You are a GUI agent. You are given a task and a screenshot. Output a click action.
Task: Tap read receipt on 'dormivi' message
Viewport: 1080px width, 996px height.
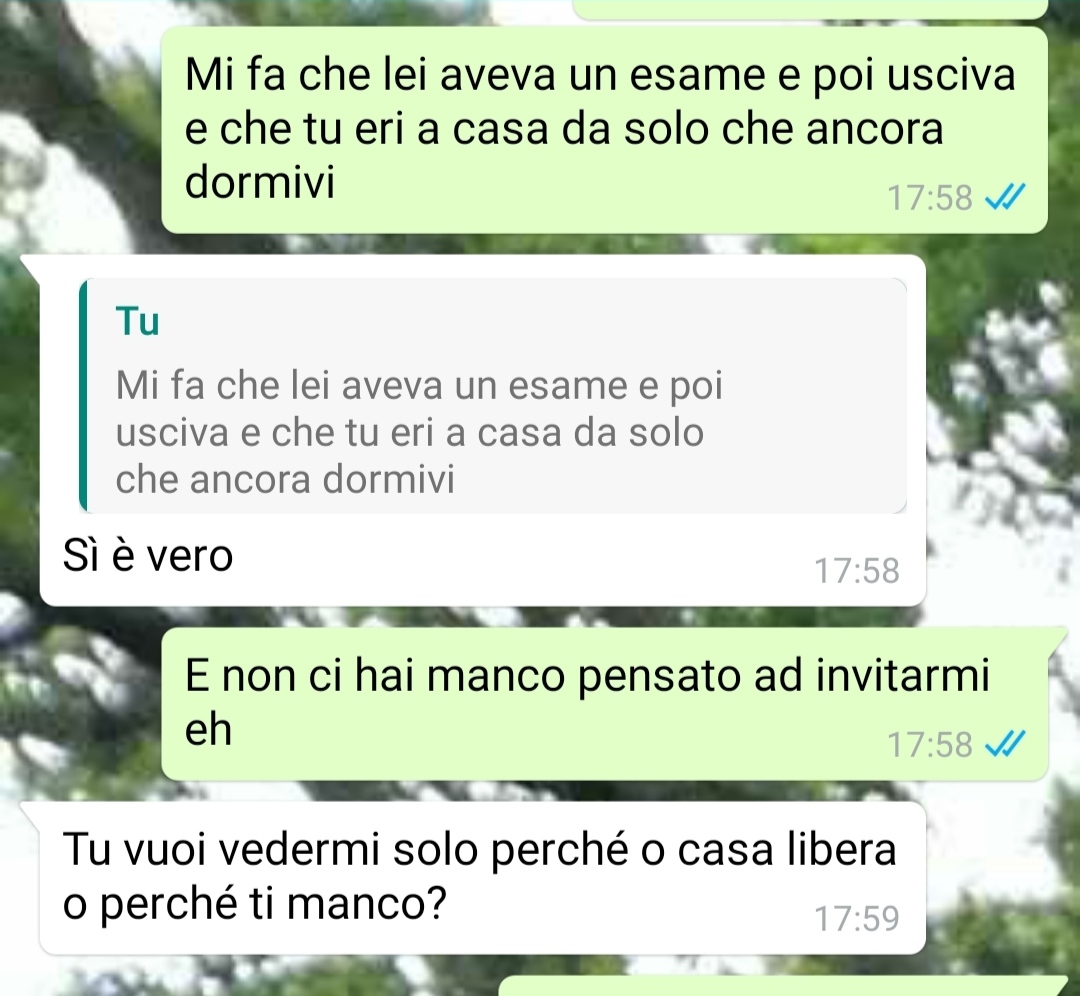[1005, 197]
